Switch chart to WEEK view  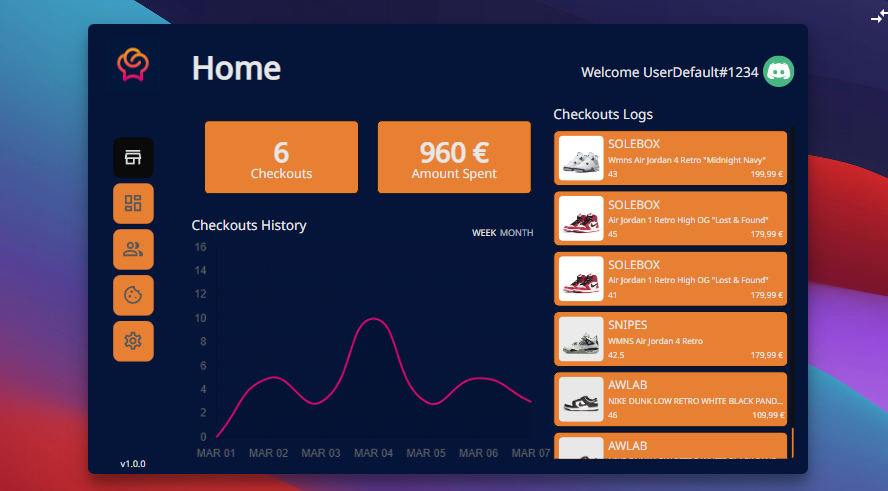tap(484, 233)
